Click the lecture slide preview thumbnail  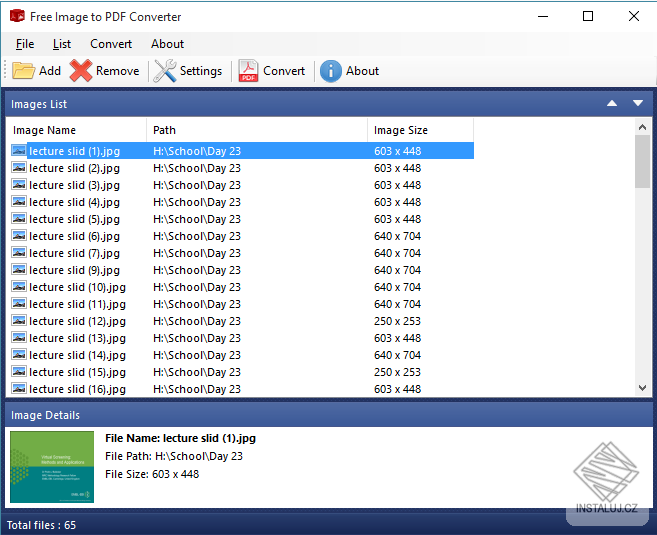(x=52, y=467)
